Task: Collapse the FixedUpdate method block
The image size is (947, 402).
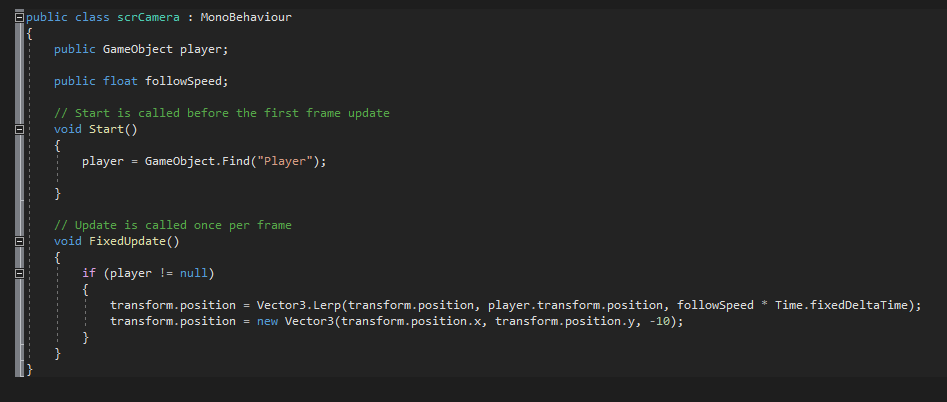Action: [19, 241]
